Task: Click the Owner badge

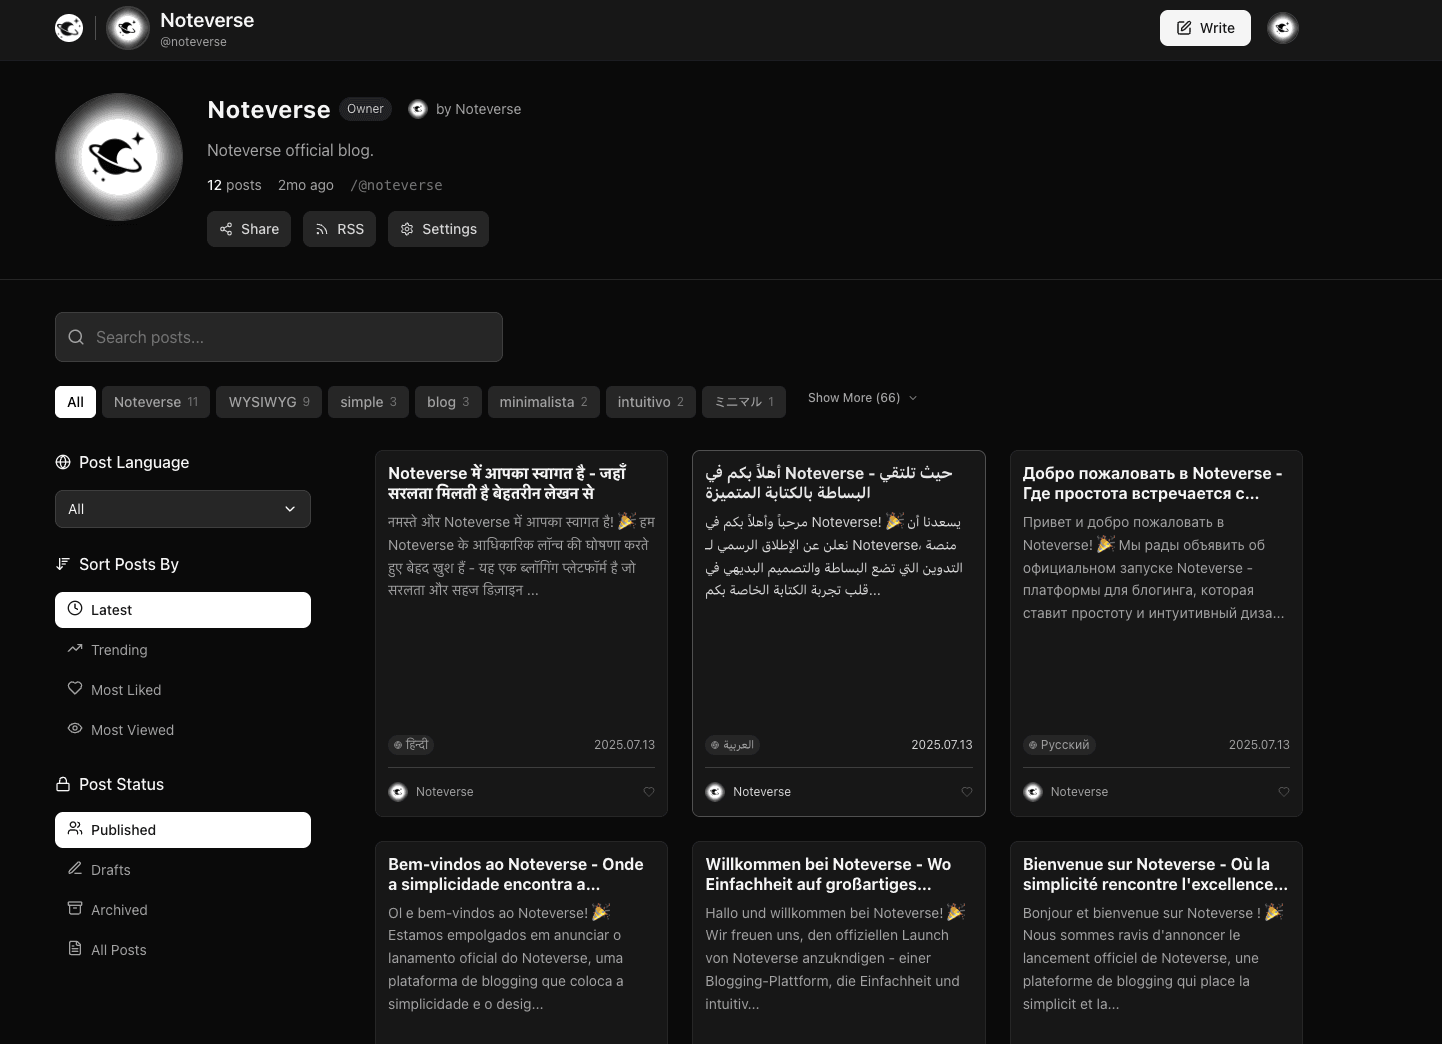Action: [x=365, y=109]
